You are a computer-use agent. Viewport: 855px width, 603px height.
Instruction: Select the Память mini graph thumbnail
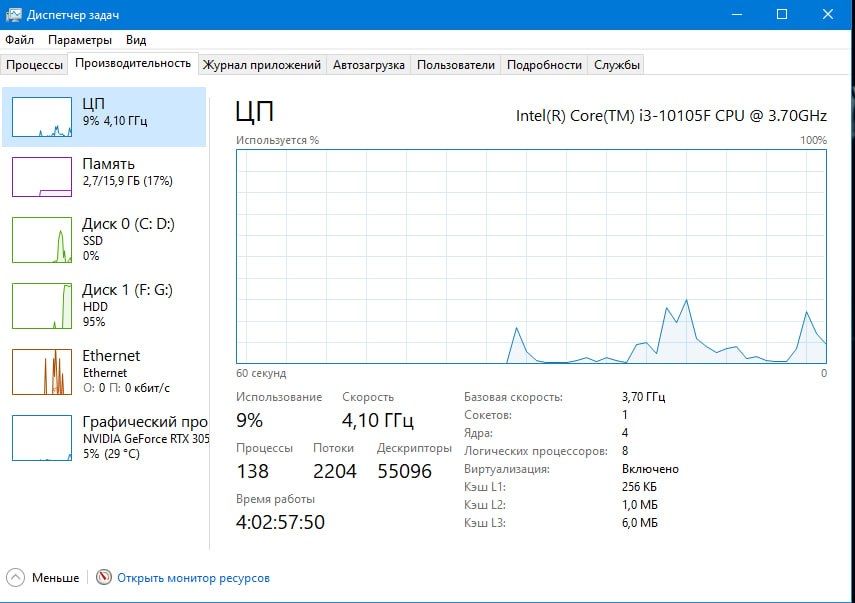(x=42, y=177)
